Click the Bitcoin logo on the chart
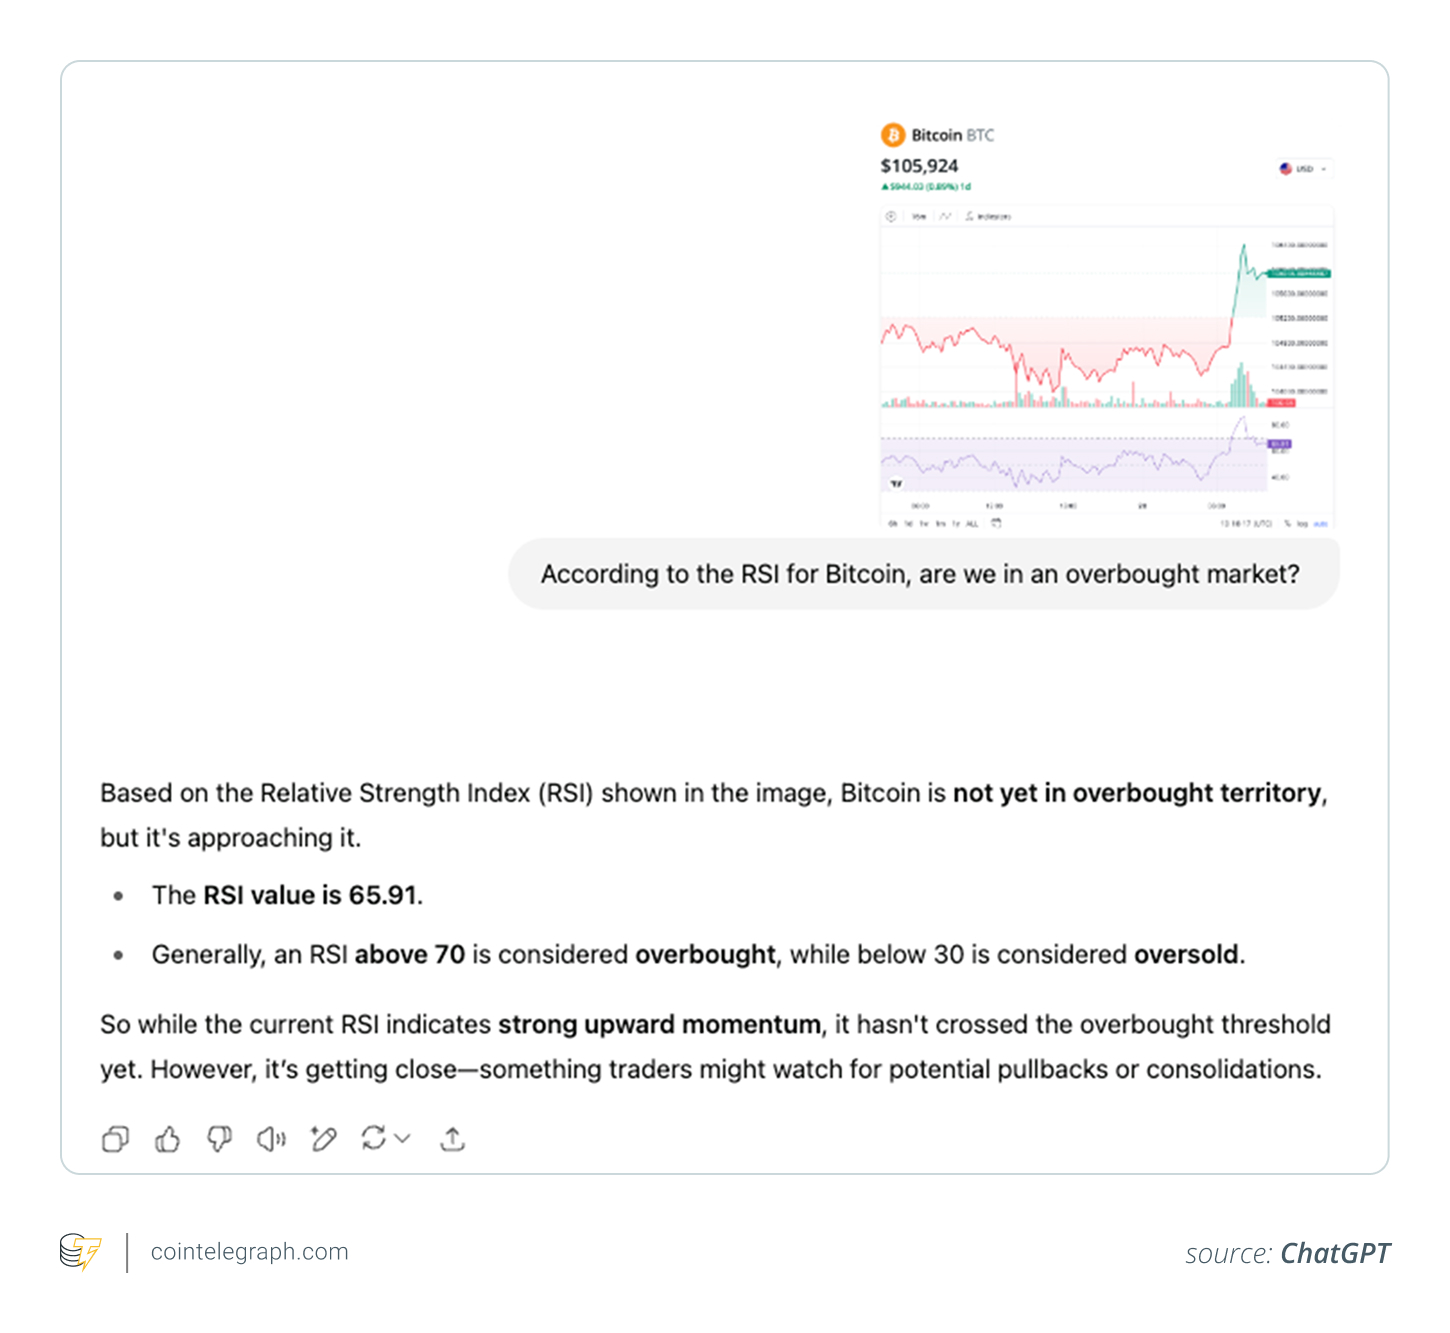 (891, 134)
